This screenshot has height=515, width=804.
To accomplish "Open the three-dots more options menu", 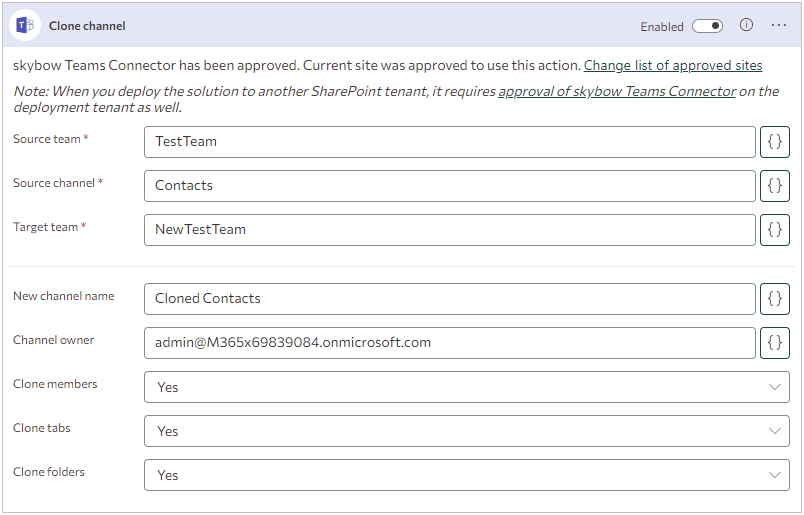I will point(779,25).
